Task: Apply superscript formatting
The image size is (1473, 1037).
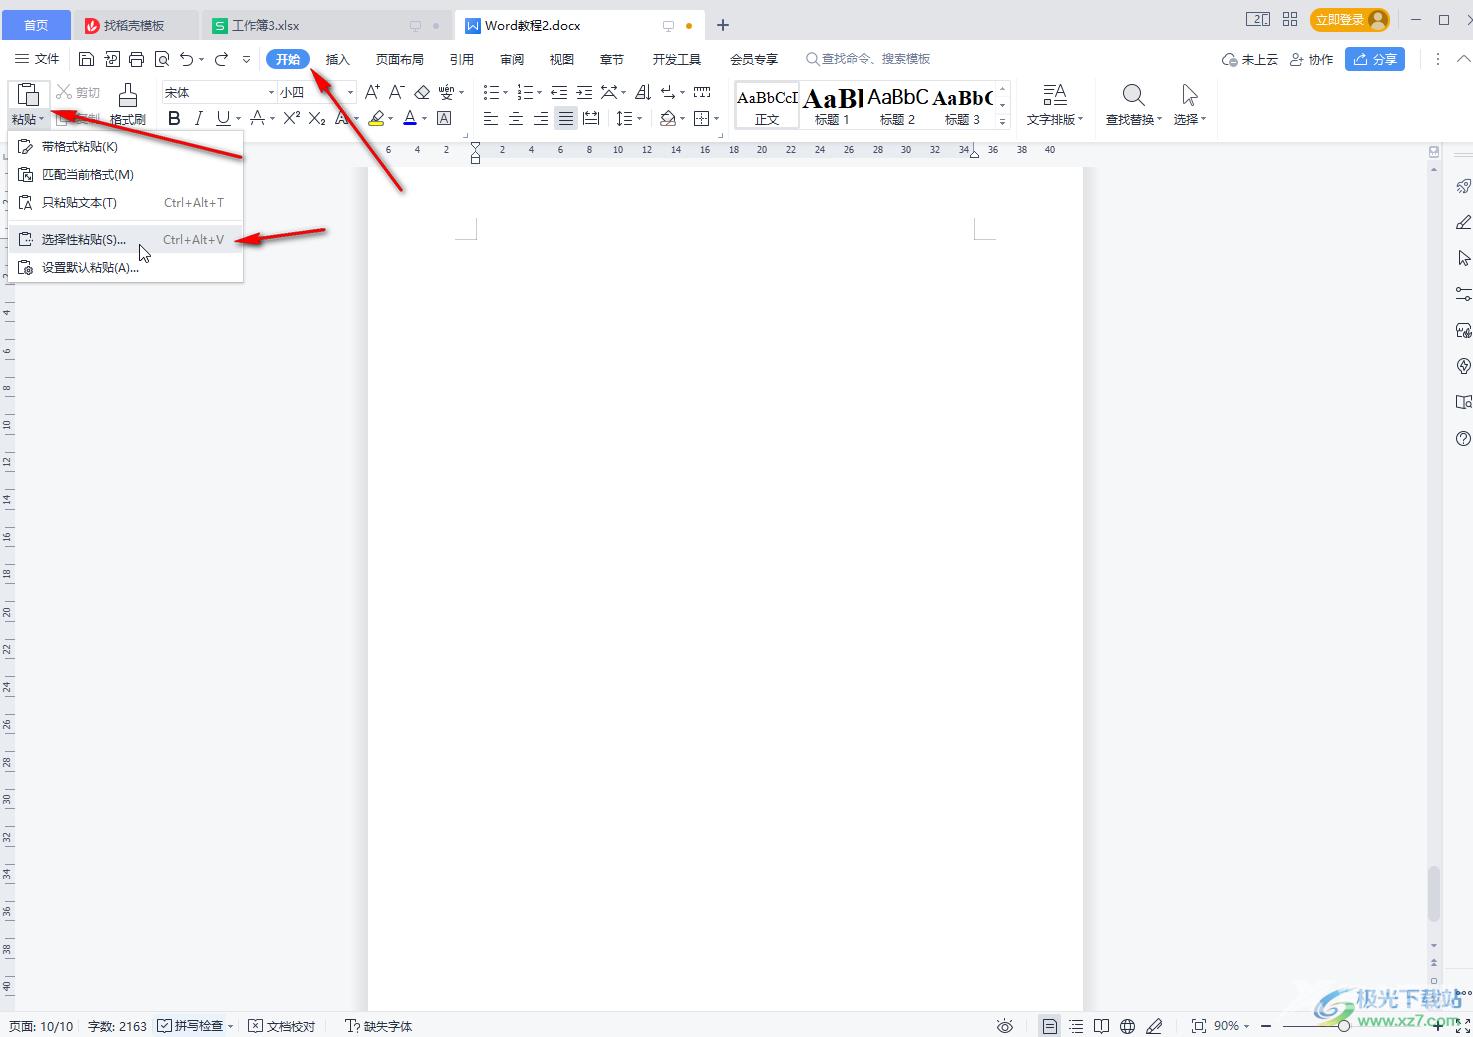Action: point(292,118)
